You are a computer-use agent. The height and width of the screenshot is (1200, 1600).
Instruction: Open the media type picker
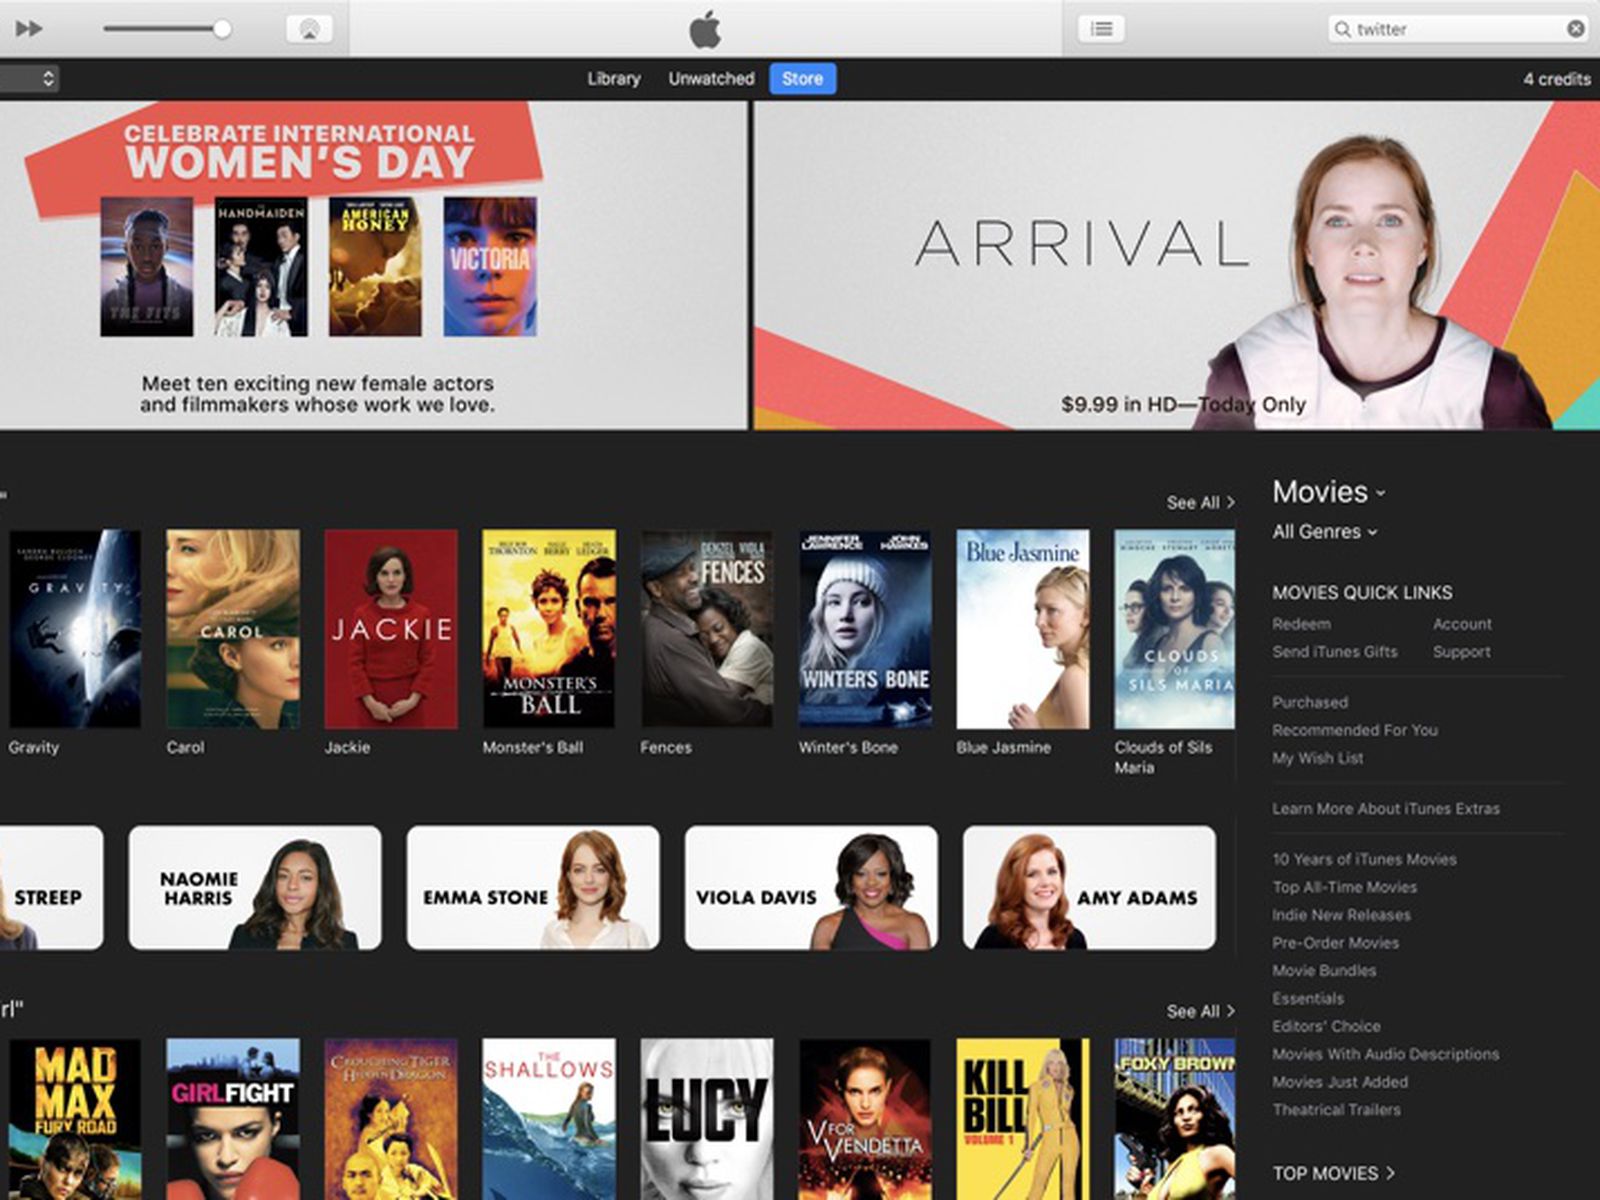30,78
